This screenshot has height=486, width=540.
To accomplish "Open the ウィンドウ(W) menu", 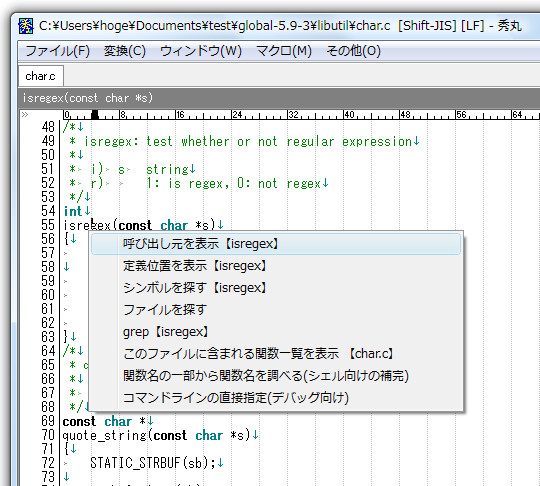I will coord(201,51).
